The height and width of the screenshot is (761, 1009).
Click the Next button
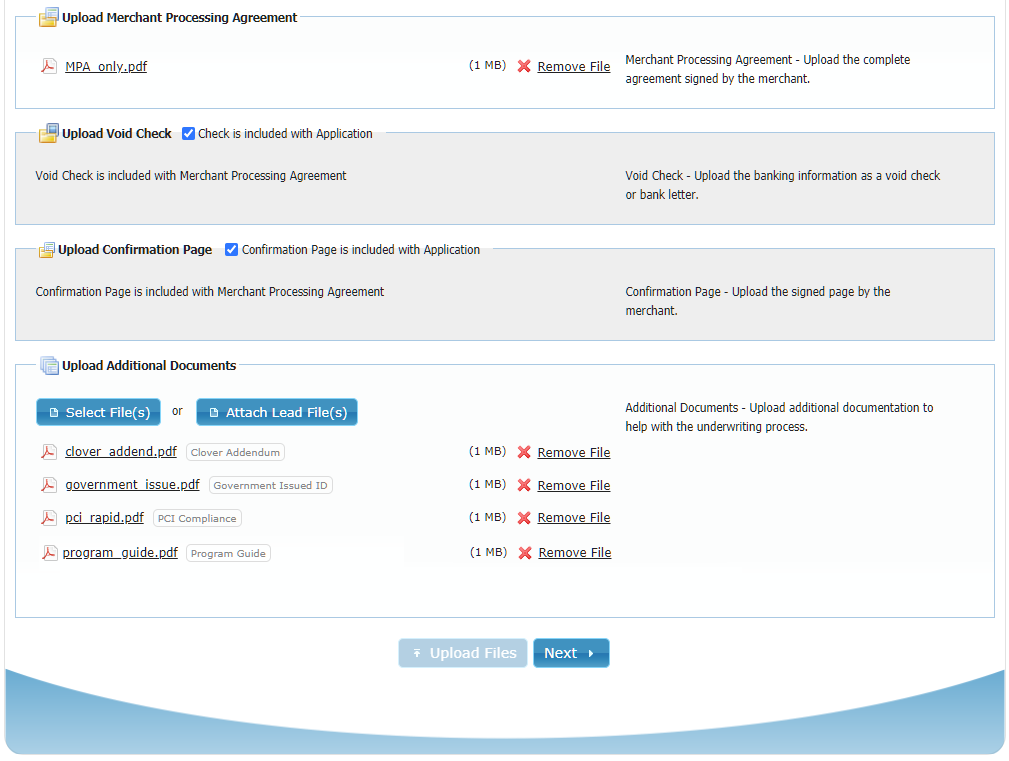pos(570,653)
